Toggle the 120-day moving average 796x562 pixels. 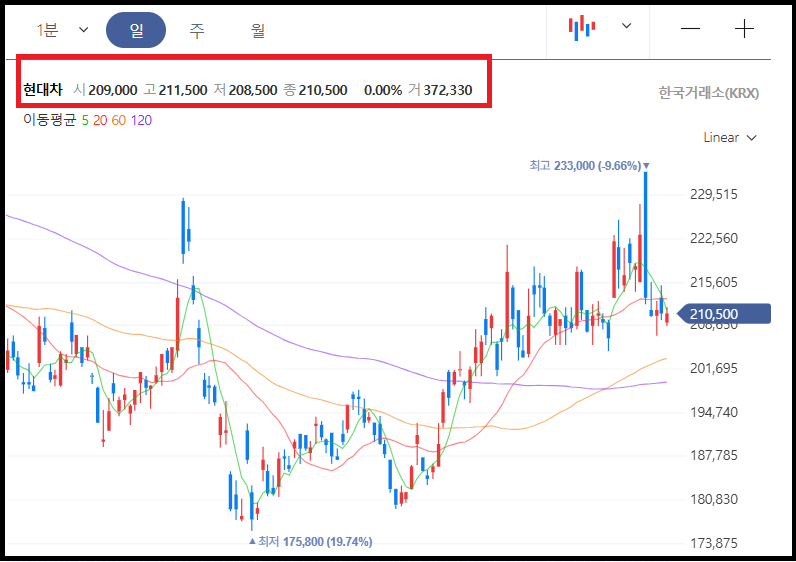(141, 120)
